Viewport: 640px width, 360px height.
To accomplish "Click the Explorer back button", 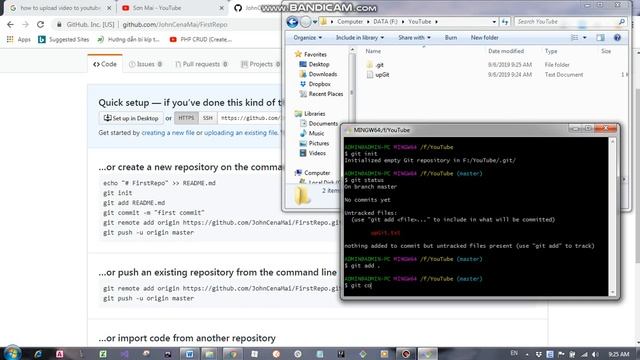I will (292, 22).
